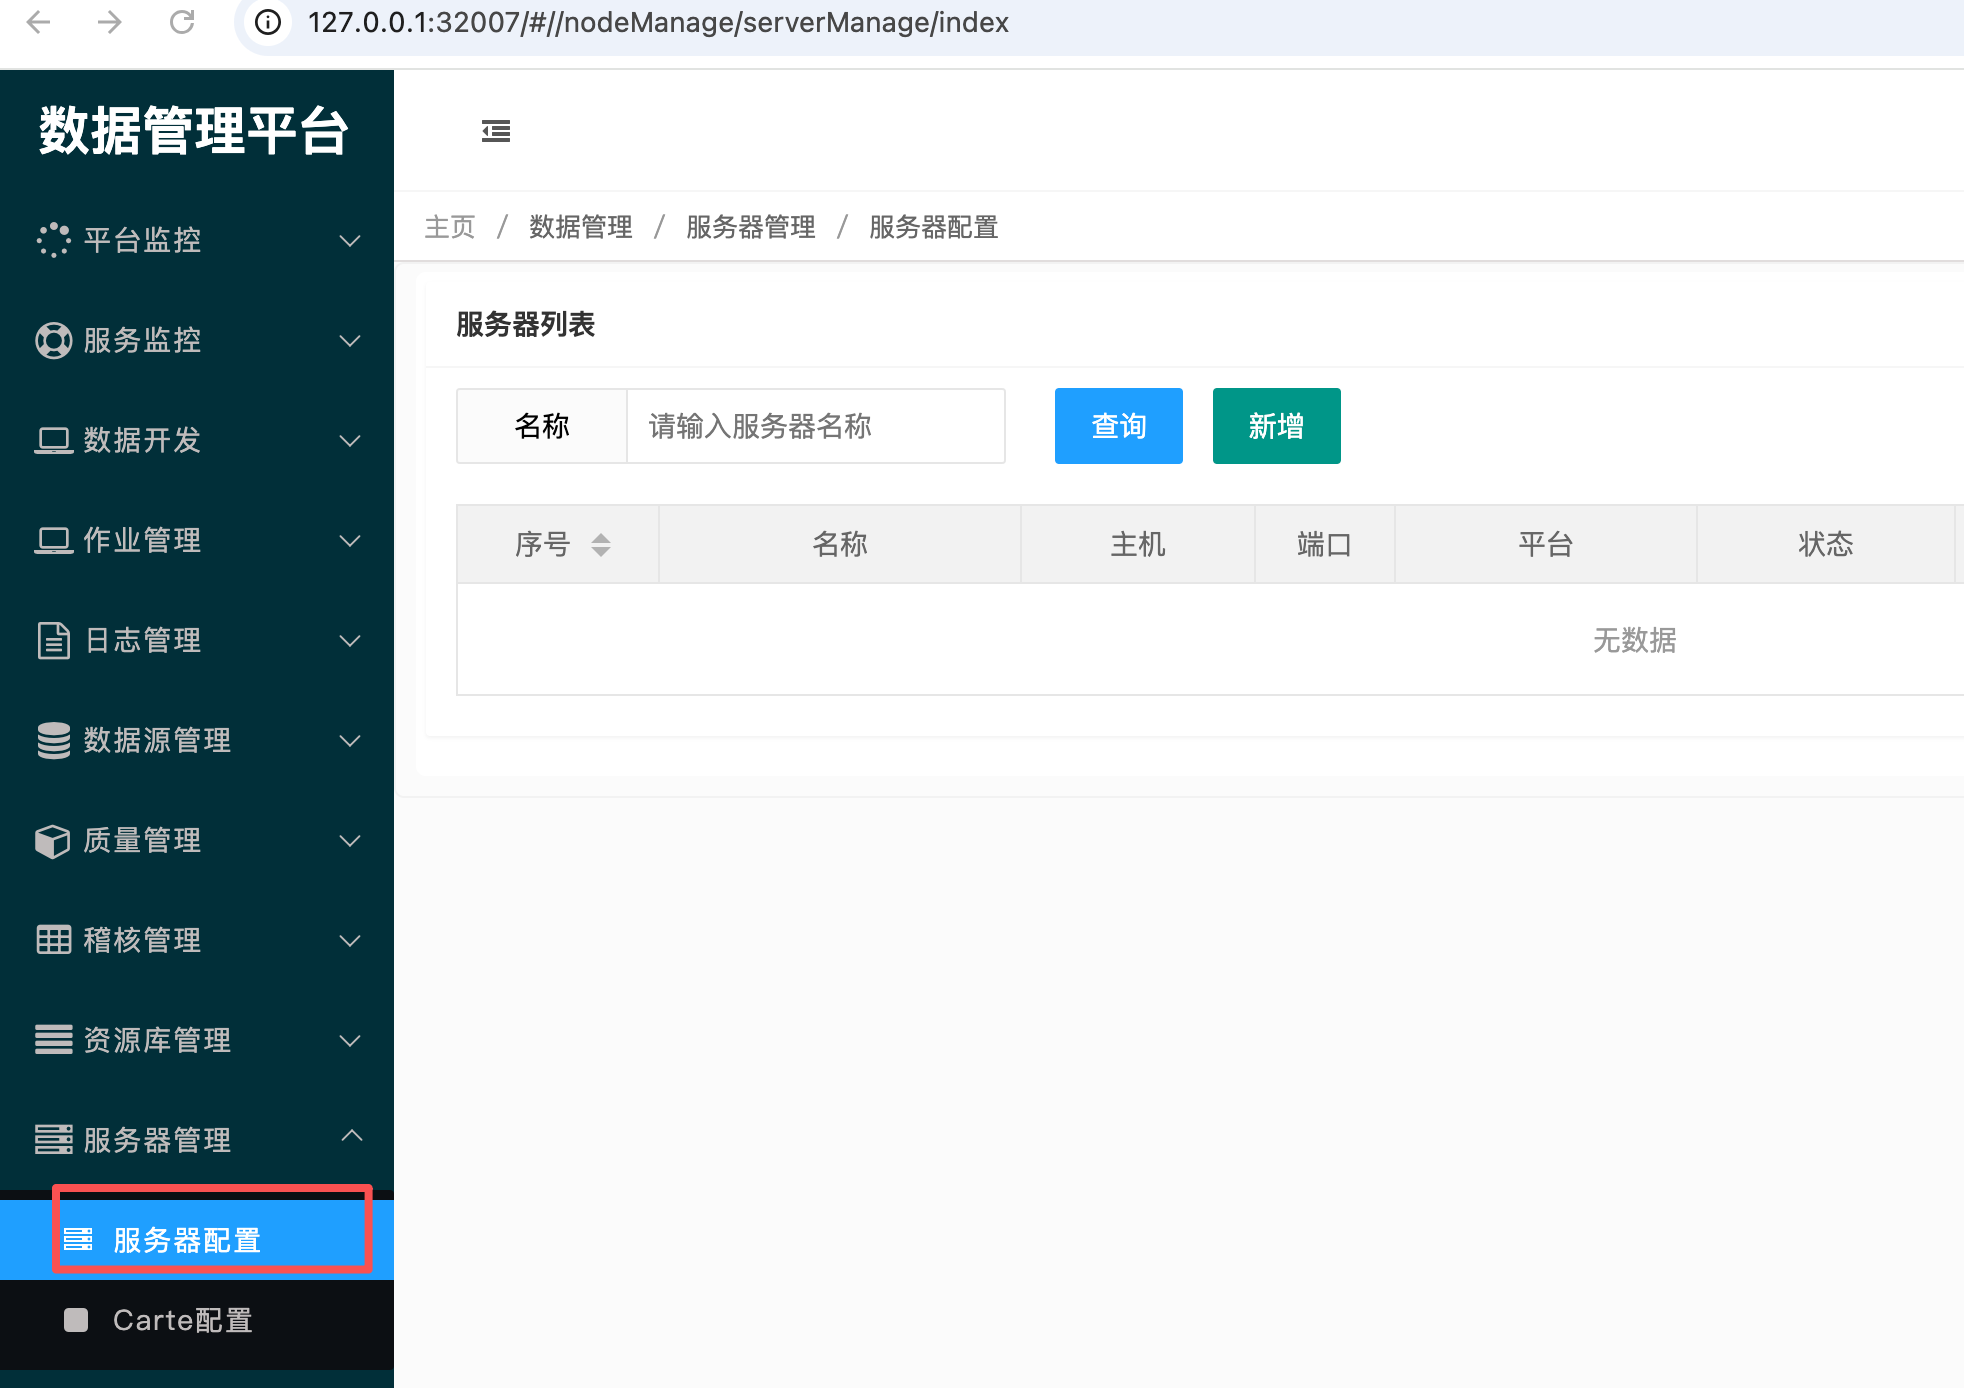The image size is (1964, 1388).
Task: Click 数据管理 in the breadcrumb
Action: (580, 227)
